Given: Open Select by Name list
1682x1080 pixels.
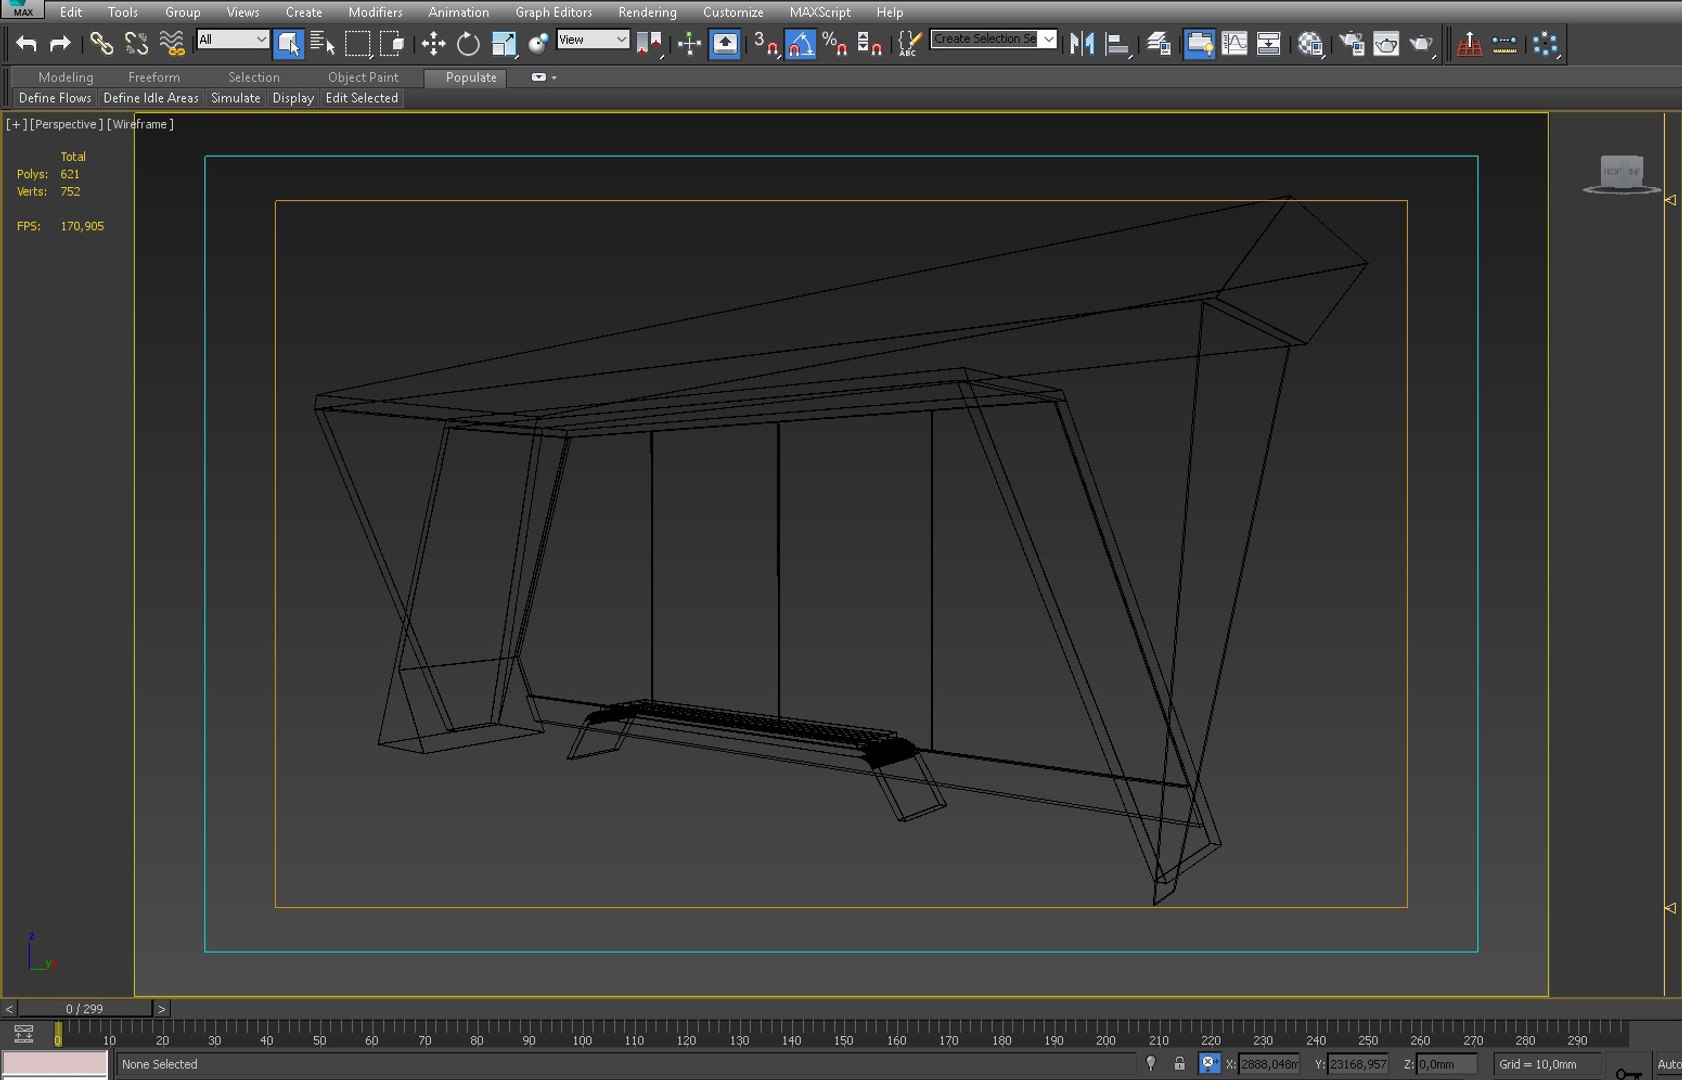Looking at the screenshot, I should pos(322,44).
